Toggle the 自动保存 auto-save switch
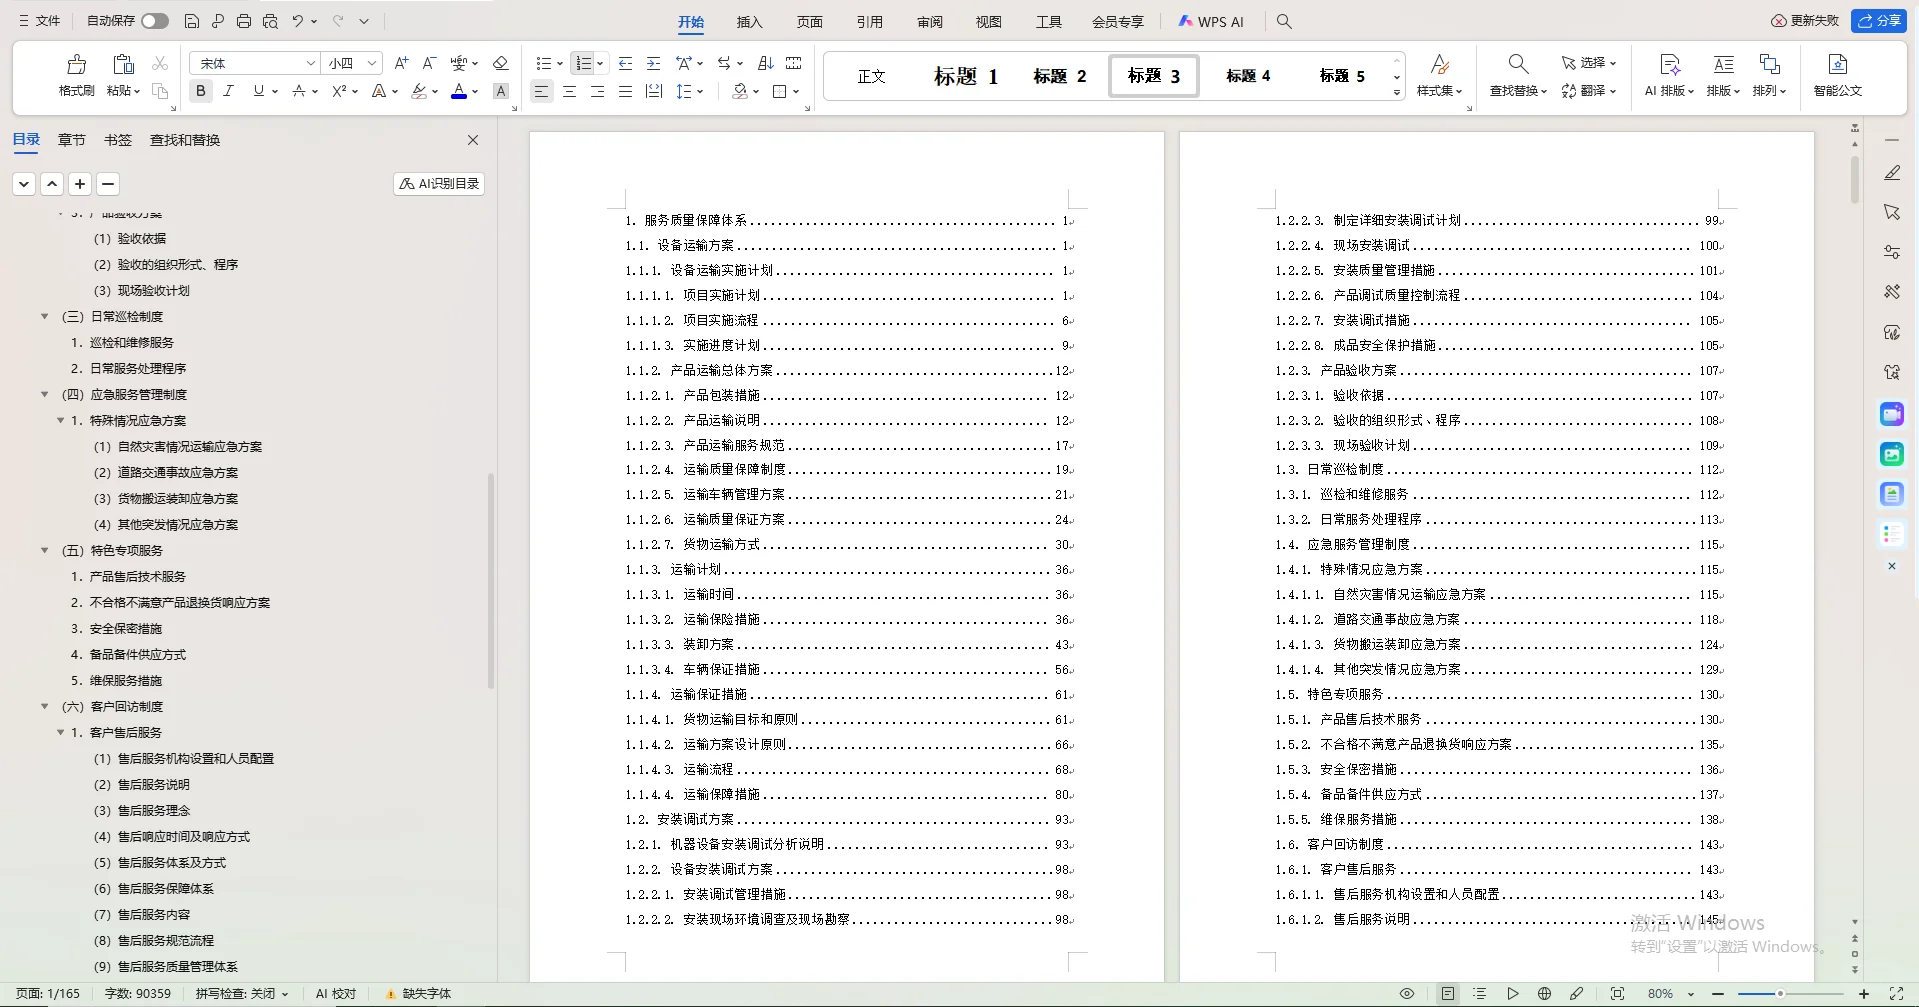1919x1007 pixels. tap(155, 21)
